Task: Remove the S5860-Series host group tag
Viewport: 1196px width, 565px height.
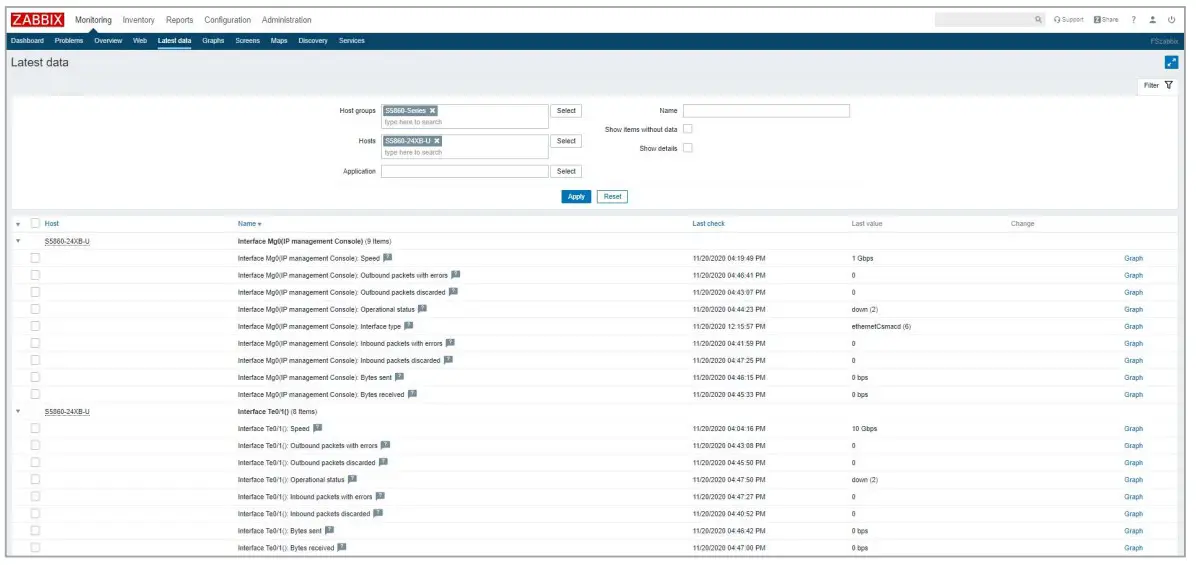Action: click(432, 111)
